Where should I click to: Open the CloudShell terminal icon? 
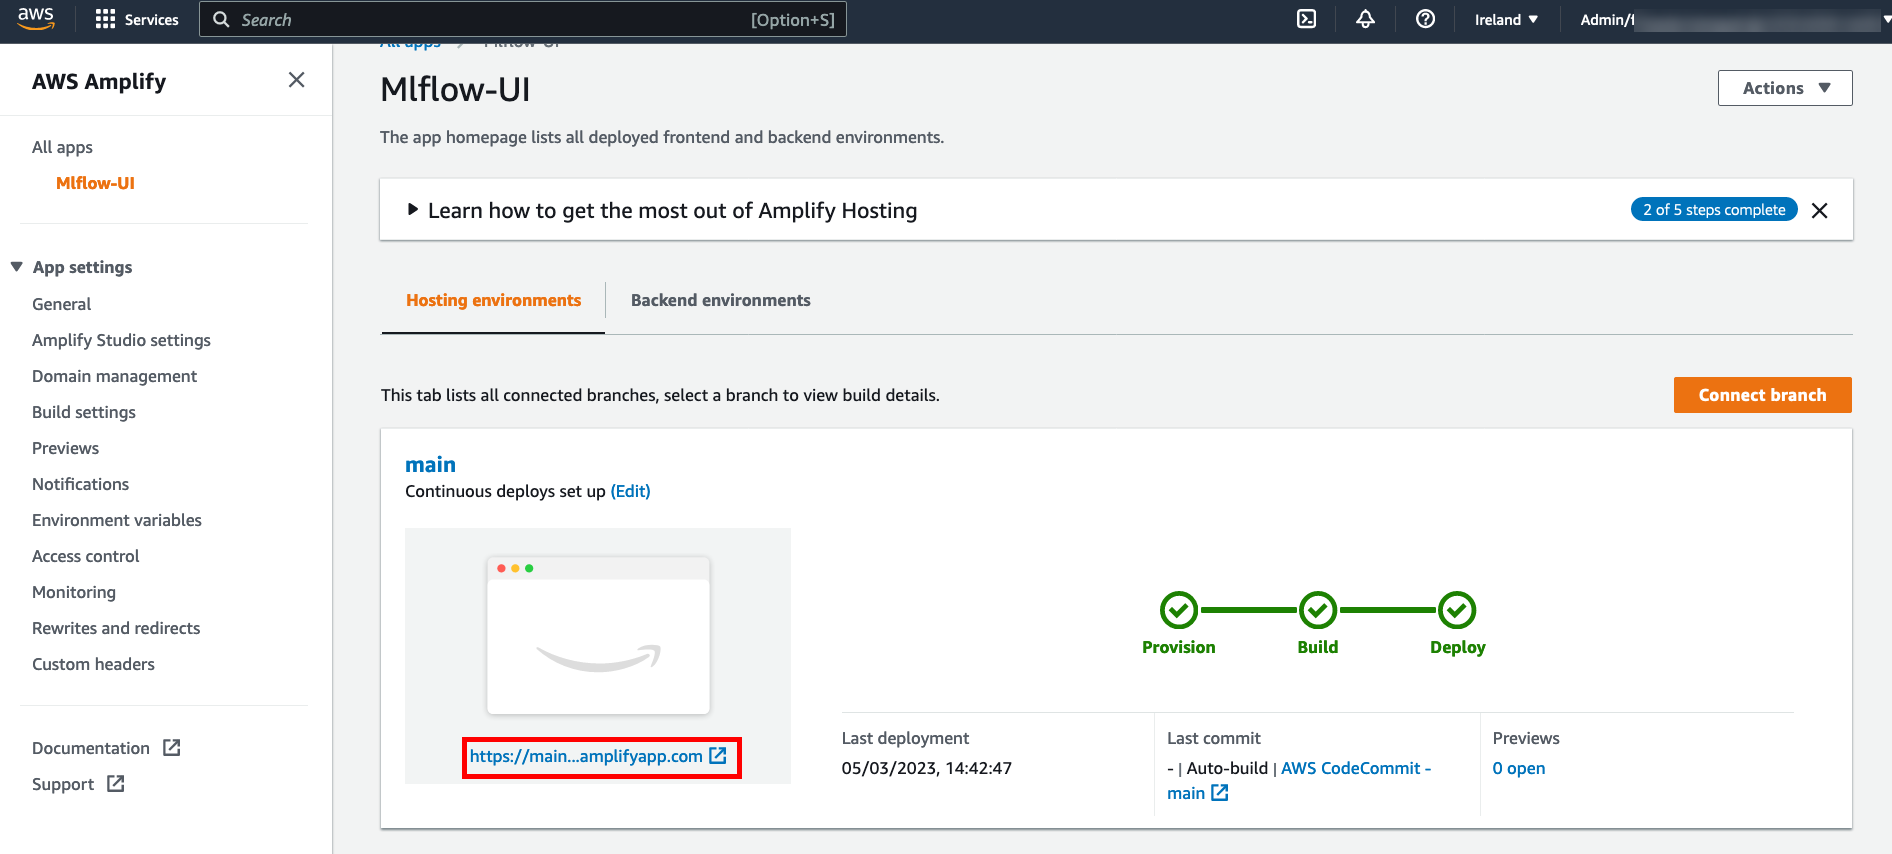1306,19
